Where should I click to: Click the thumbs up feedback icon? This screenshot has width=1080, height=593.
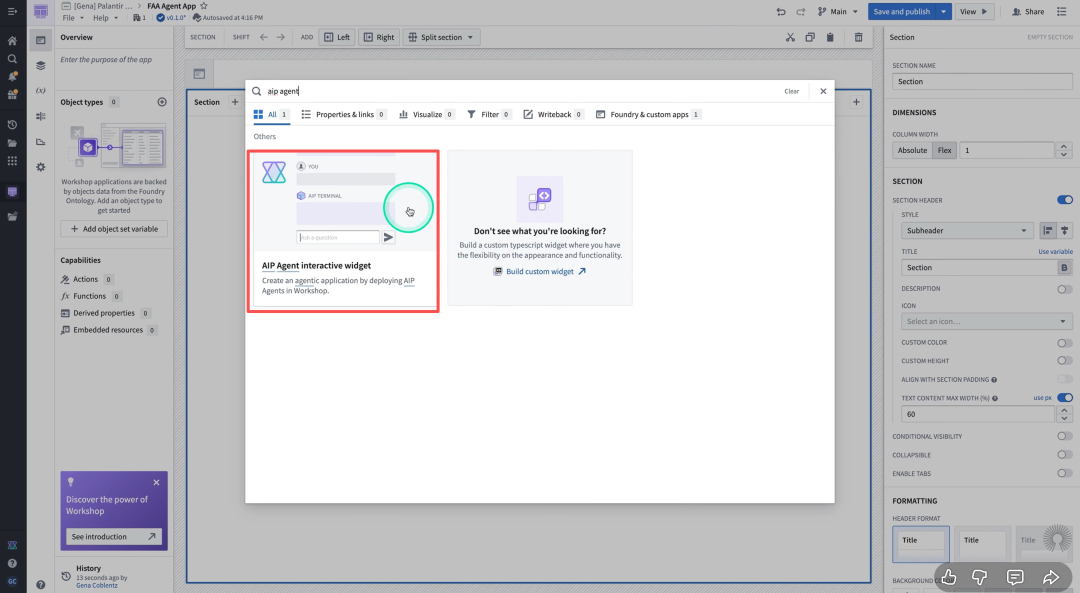click(948, 577)
